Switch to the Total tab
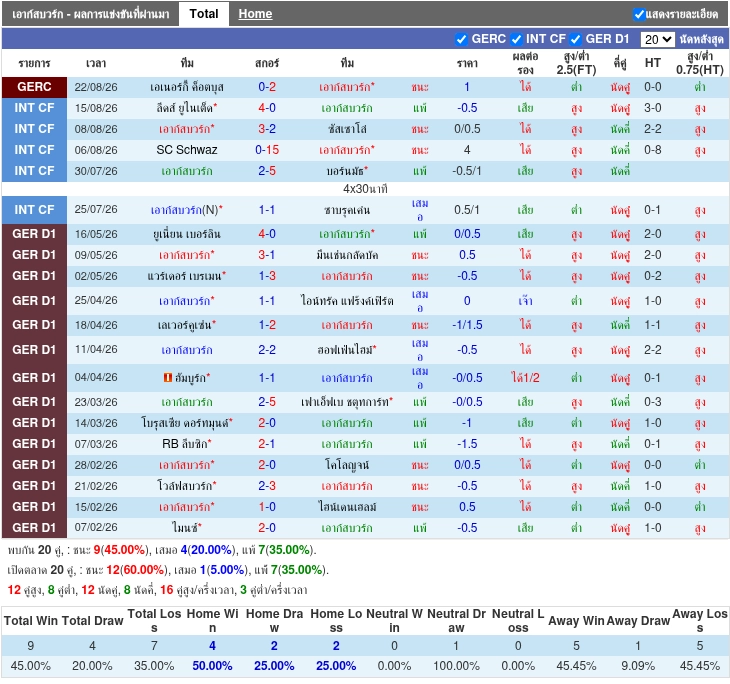730x684 pixels. 204,14
